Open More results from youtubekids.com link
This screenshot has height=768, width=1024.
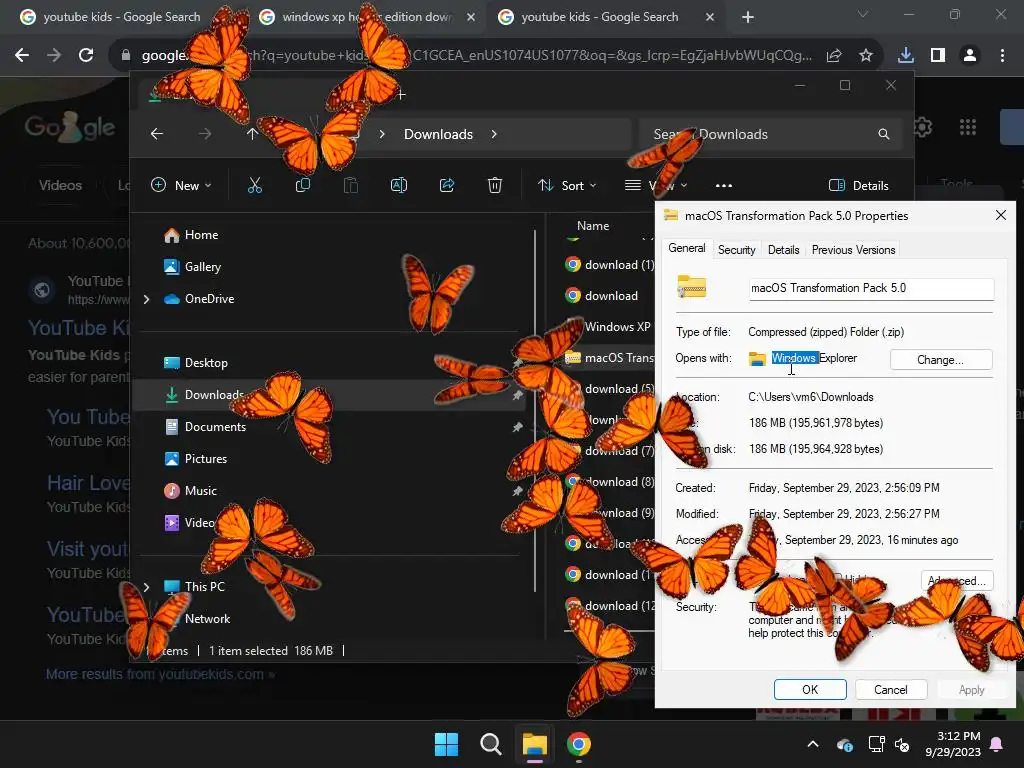click(x=160, y=674)
